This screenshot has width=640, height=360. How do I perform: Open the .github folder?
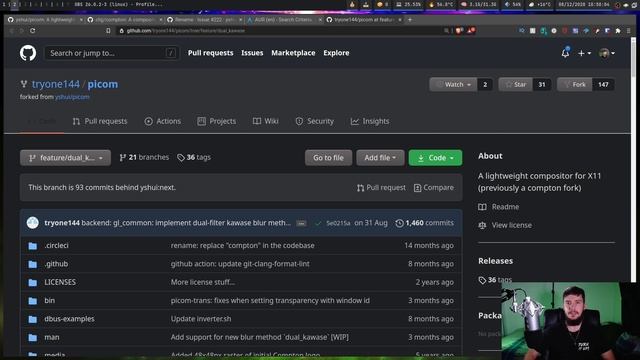coord(56,264)
